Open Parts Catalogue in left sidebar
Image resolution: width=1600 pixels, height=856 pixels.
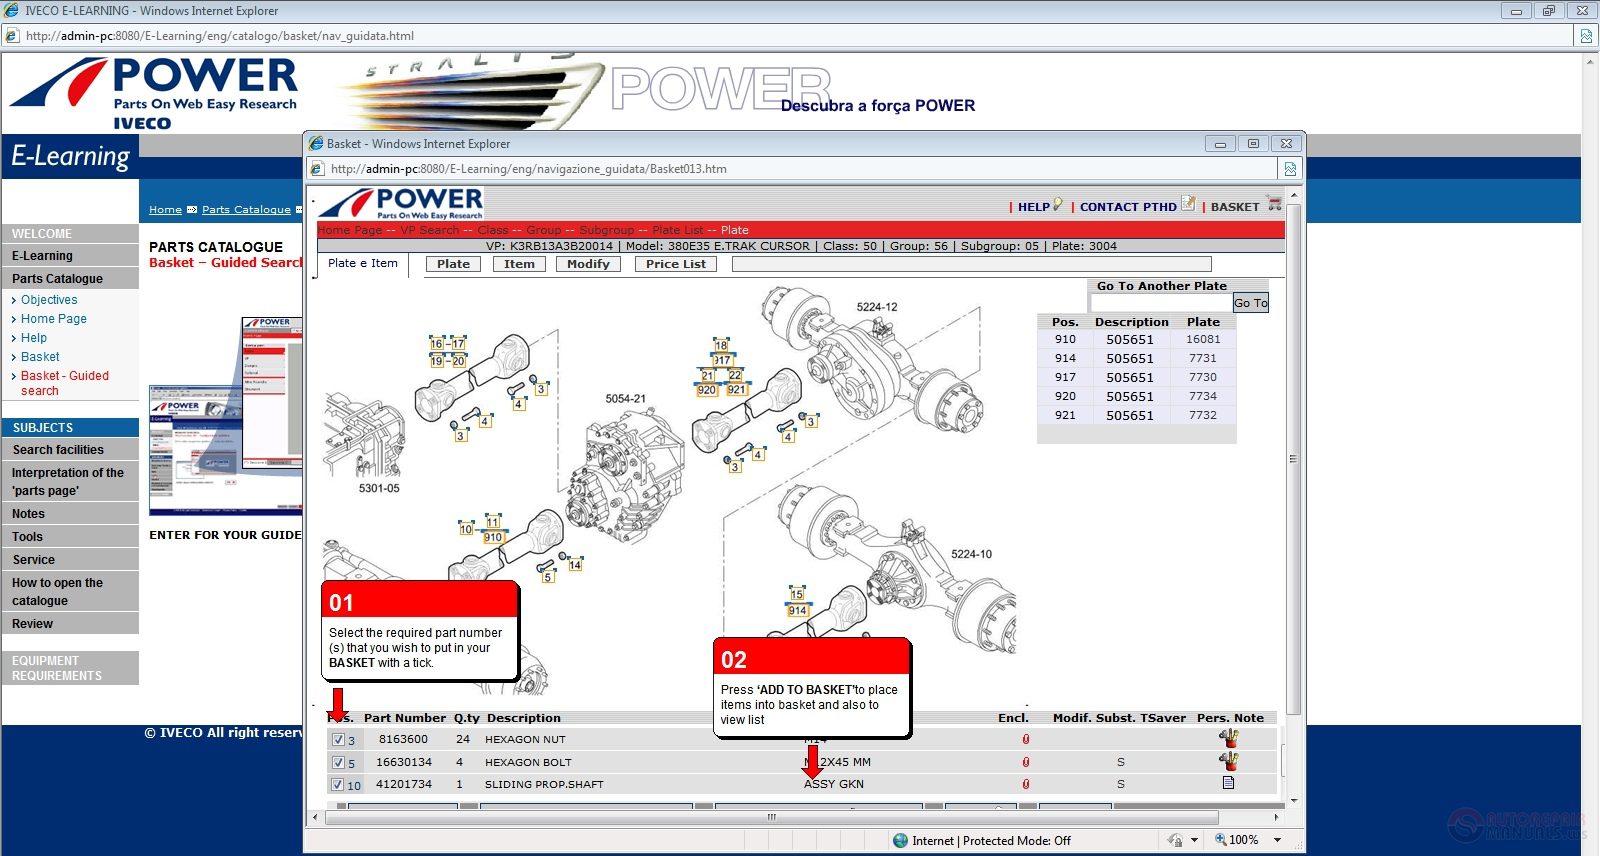pos(70,279)
